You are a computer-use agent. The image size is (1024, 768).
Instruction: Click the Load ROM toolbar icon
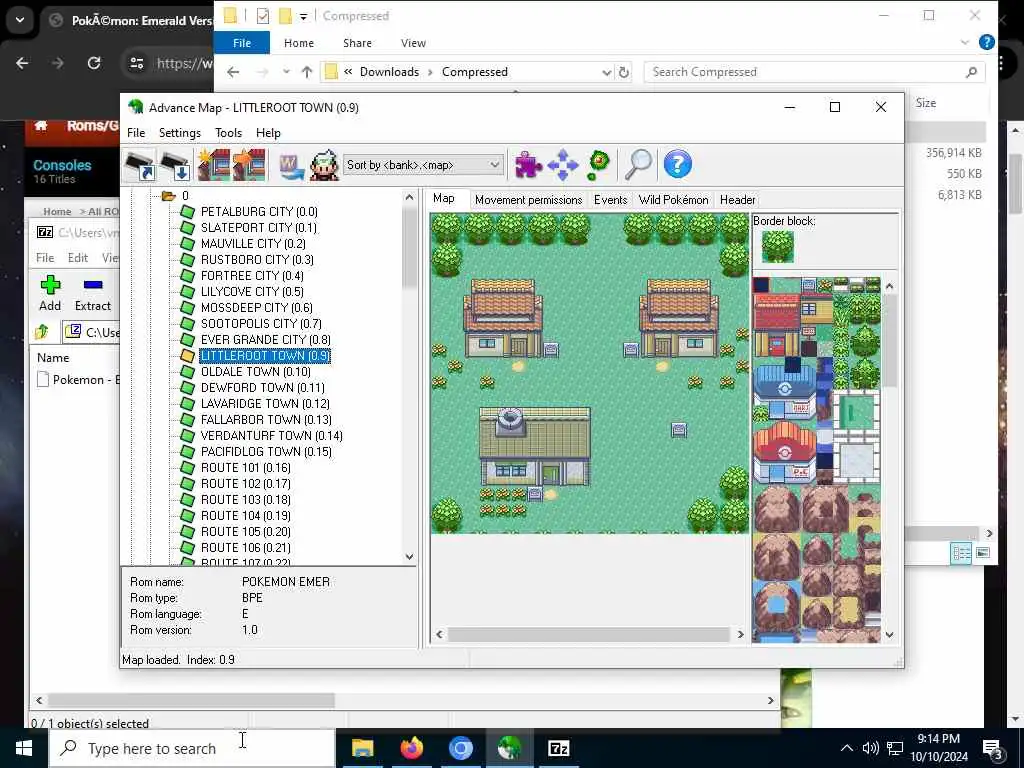pyautogui.click(x=139, y=165)
